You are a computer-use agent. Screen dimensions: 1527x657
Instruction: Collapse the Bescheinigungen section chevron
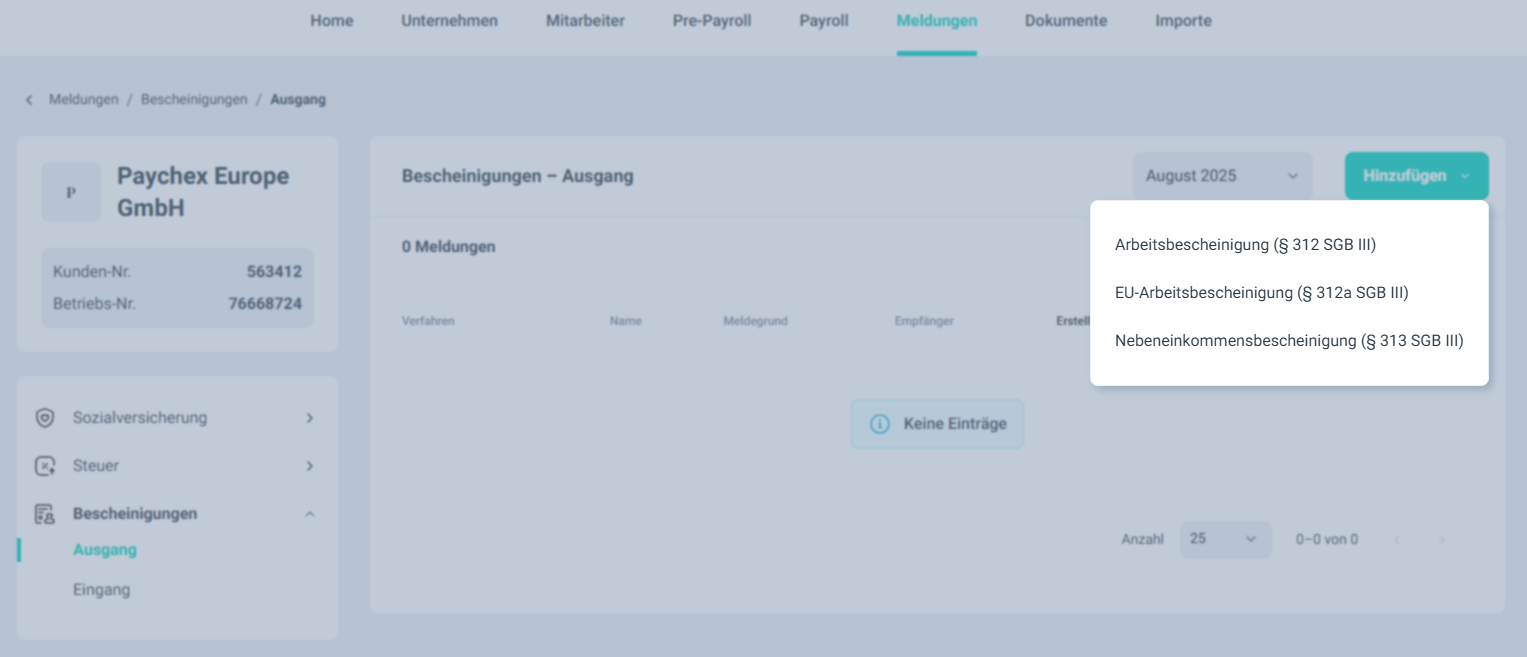tap(310, 514)
